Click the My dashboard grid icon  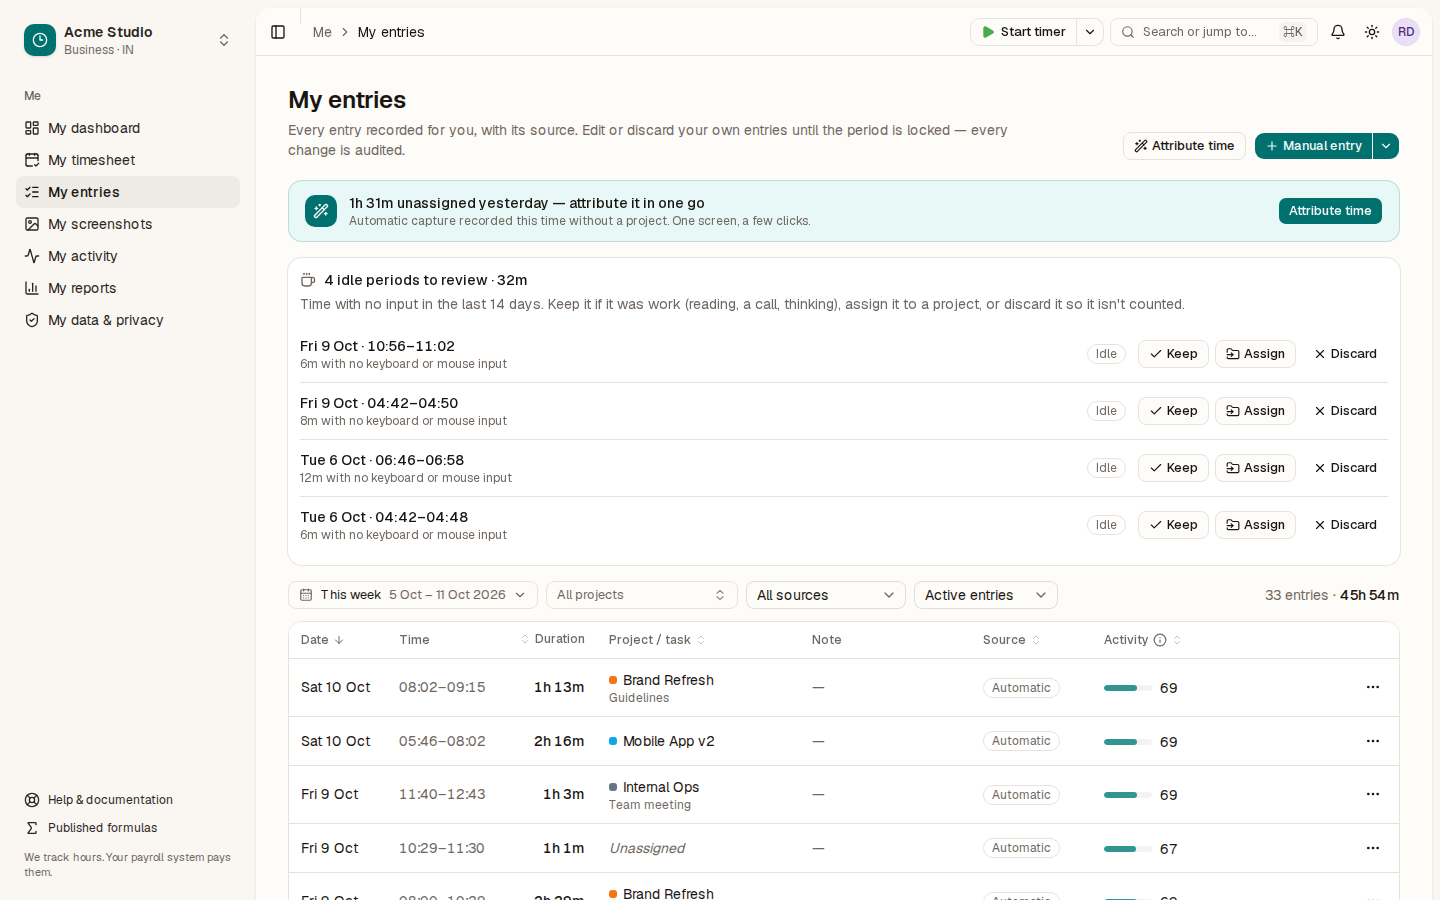pyautogui.click(x=32, y=128)
